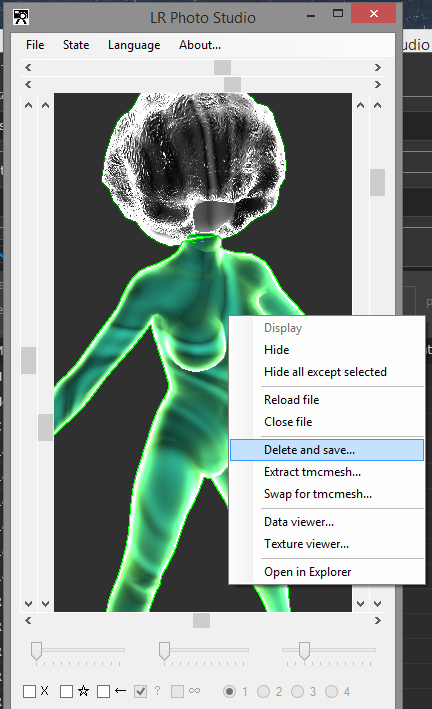Viewport: 432px width, 709px height.
Task: Click thumb of outer left vertical scrollbar
Action: tap(28, 360)
